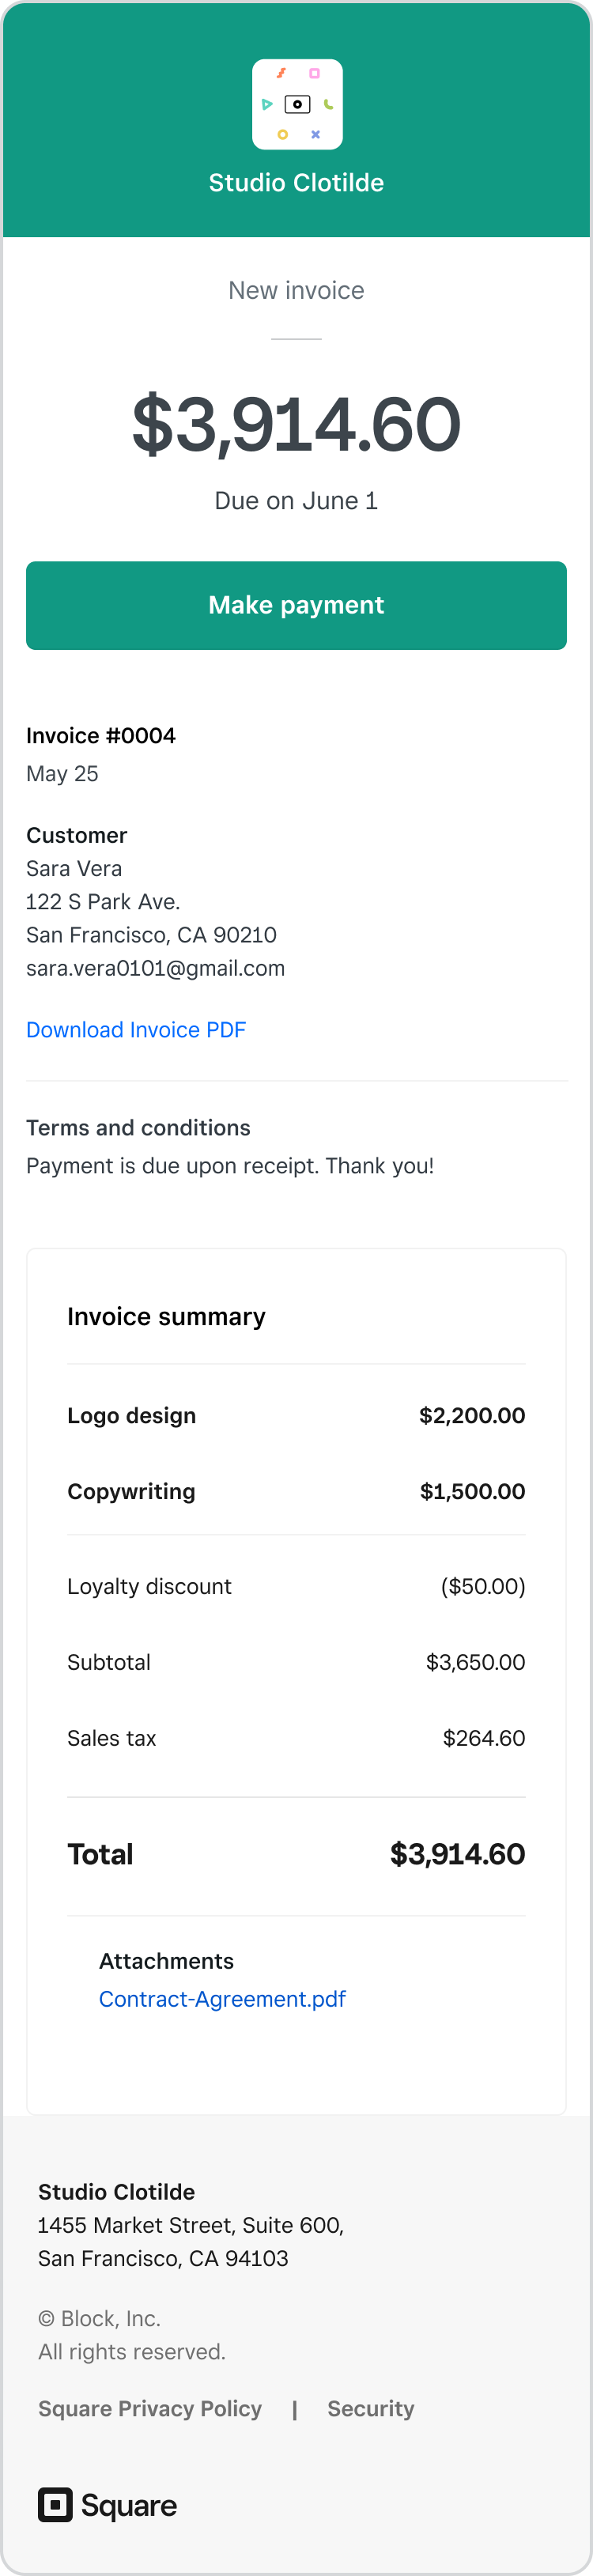Click the Loyalty discount row

pyautogui.click(x=296, y=1586)
